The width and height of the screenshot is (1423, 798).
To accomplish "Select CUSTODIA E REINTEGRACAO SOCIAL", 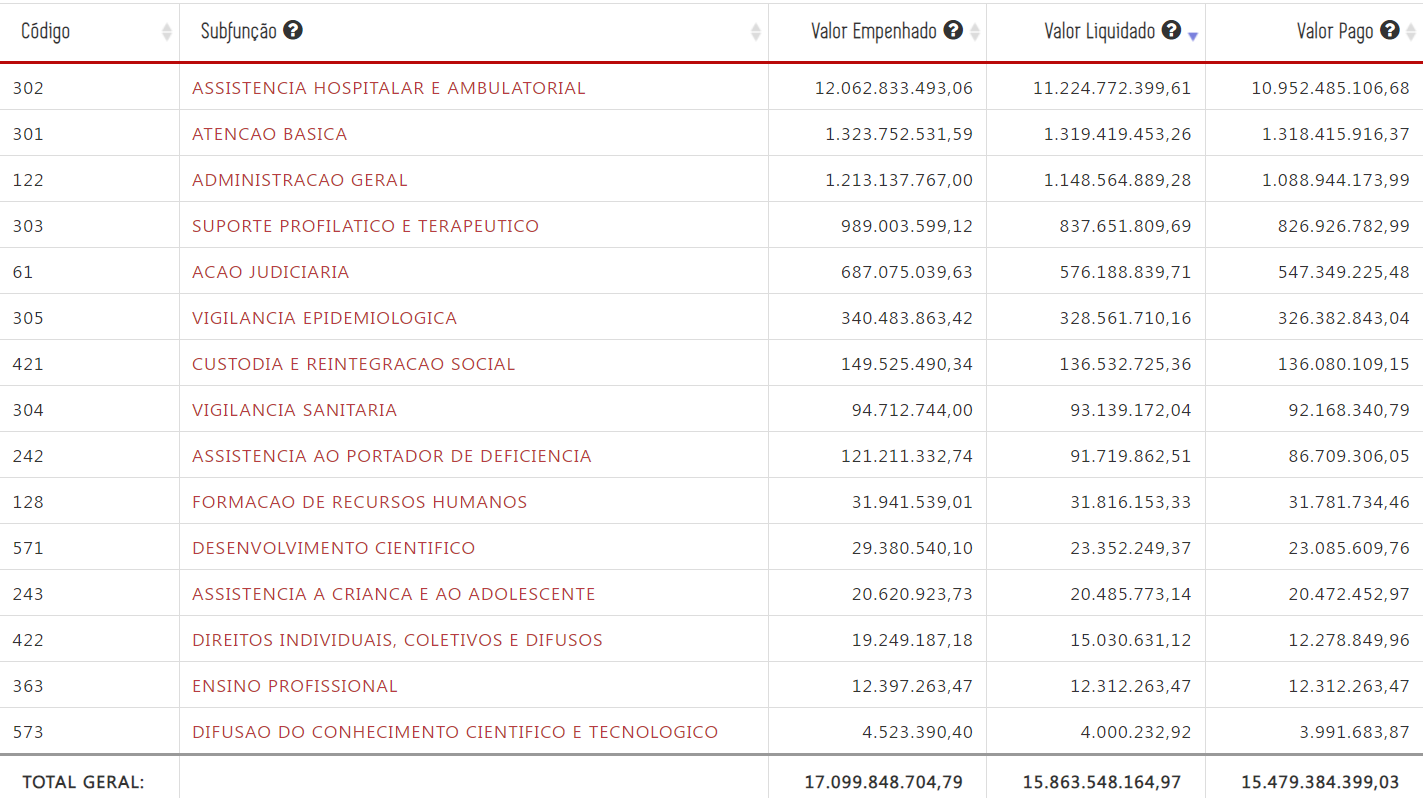I will [x=353, y=364].
